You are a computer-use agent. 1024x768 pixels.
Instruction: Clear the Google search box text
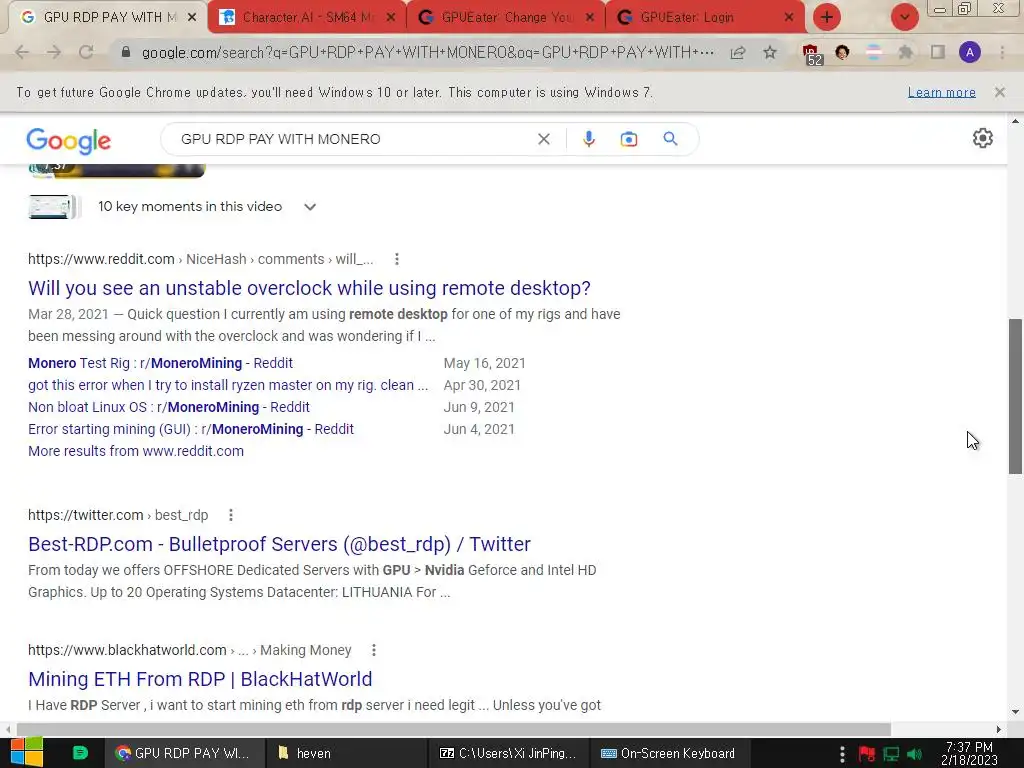point(543,139)
